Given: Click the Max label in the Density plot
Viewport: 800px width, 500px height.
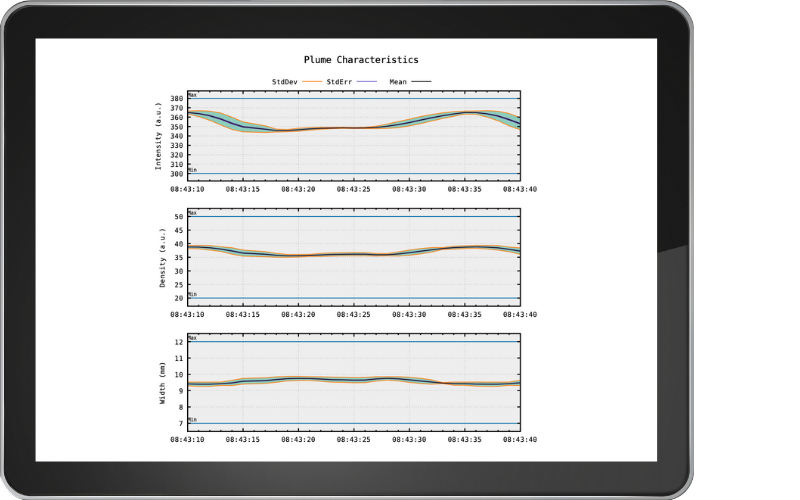Looking at the screenshot, I should coord(193,212).
